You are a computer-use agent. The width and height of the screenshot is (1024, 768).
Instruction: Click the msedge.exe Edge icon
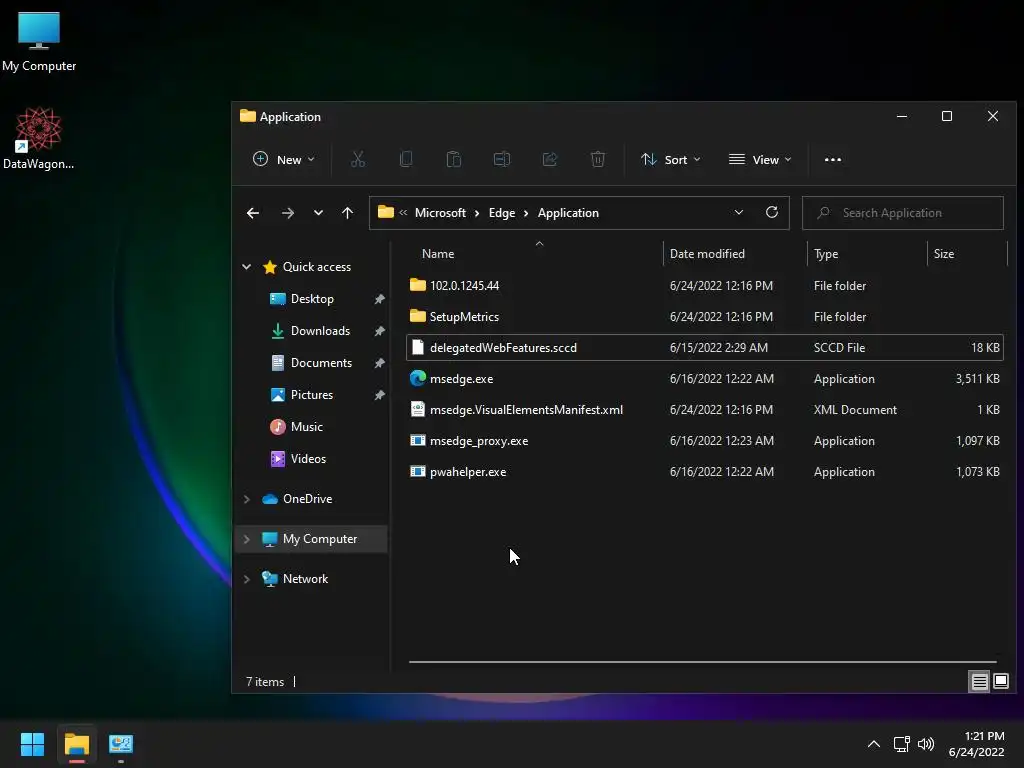(x=417, y=378)
